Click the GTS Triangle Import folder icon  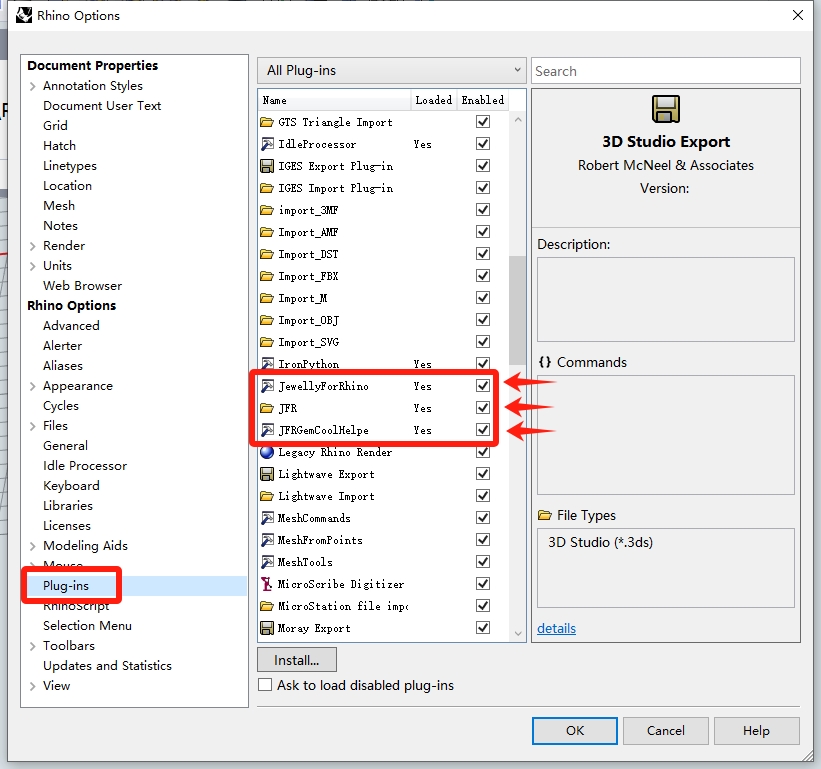click(267, 122)
